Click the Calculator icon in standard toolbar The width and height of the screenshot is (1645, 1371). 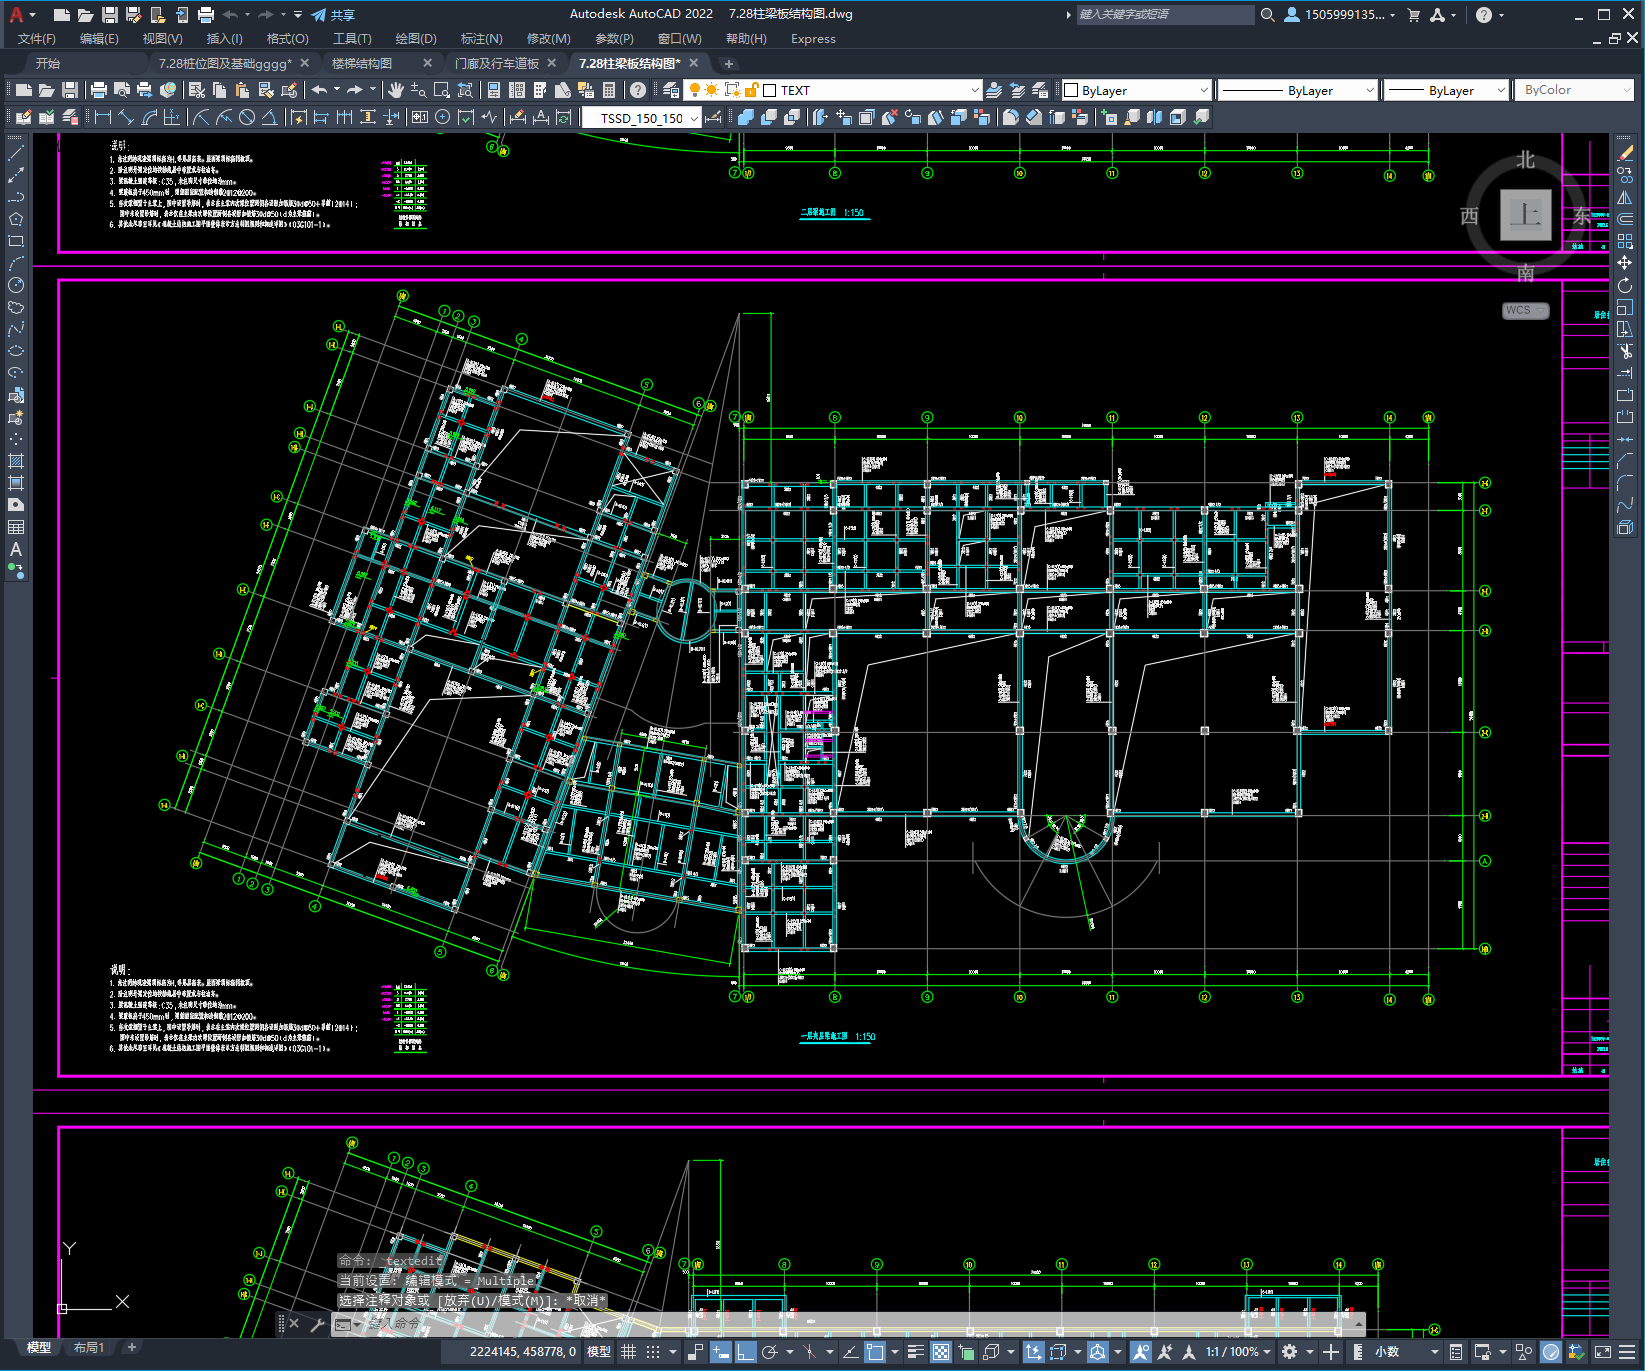point(609,90)
